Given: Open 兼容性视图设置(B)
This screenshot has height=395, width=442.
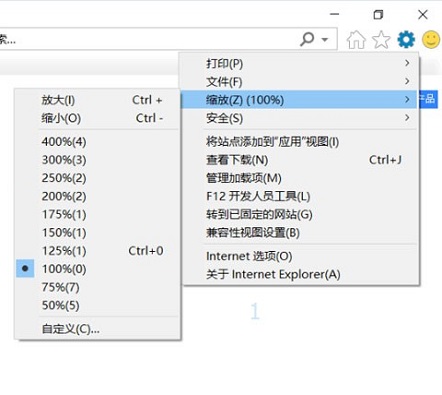Looking at the screenshot, I should coord(299,233).
